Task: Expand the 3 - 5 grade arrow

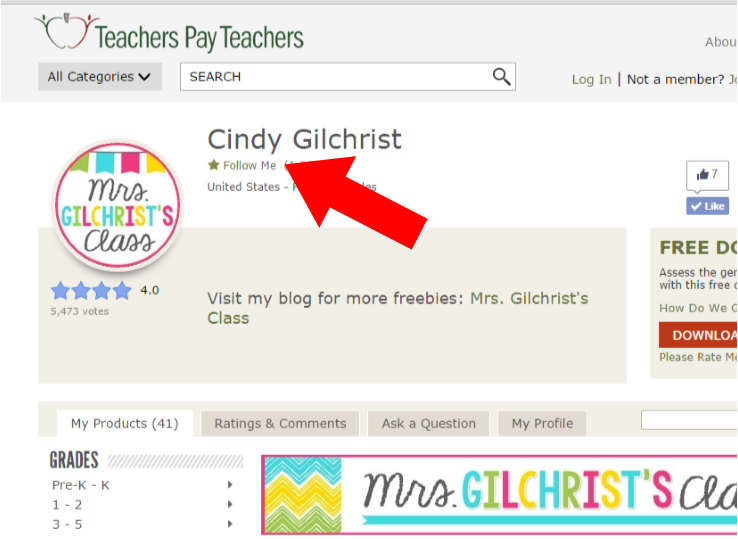Action: [x=230, y=524]
